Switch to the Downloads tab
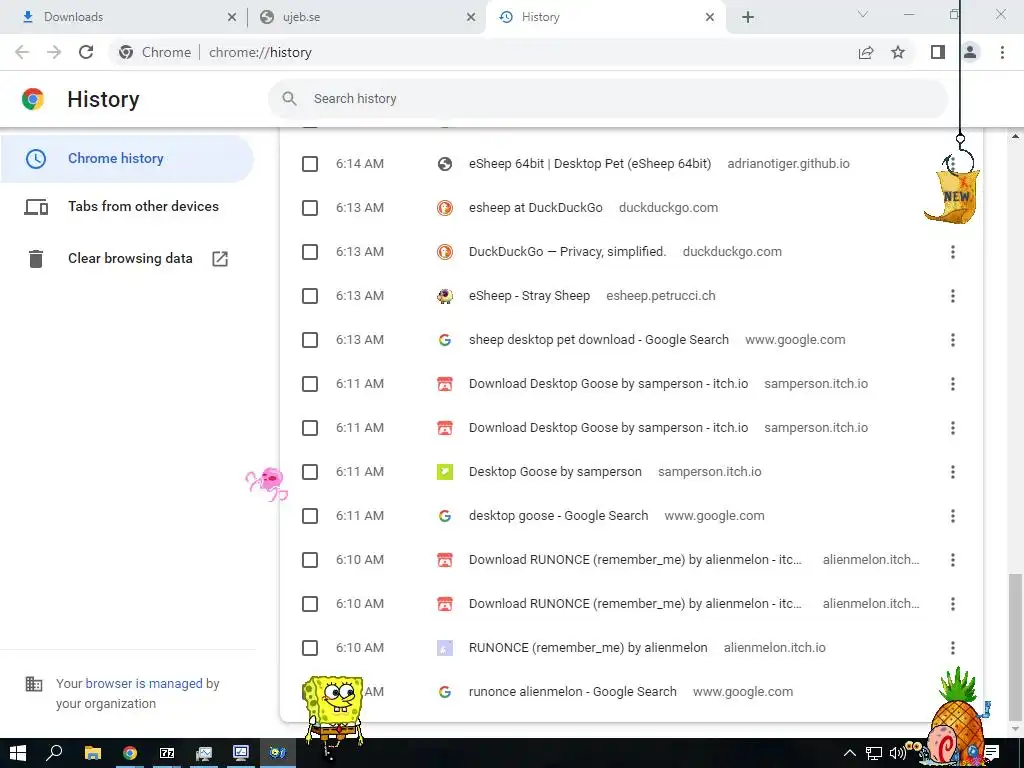1024x768 pixels. tap(124, 18)
